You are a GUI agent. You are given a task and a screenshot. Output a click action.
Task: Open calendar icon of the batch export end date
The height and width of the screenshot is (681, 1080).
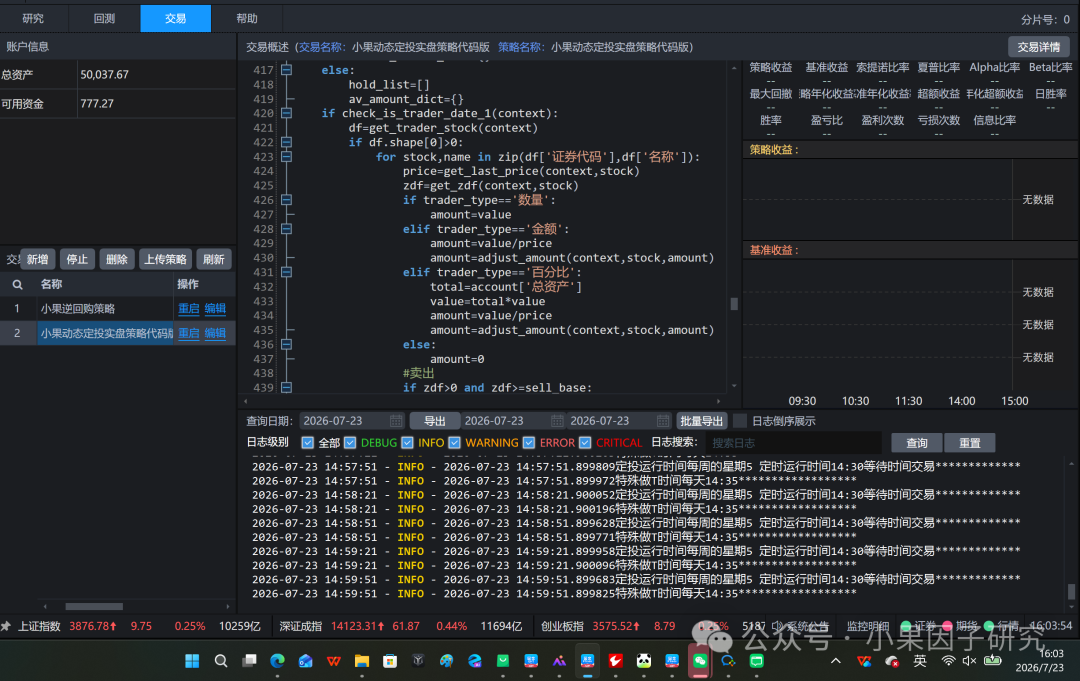click(663, 421)
